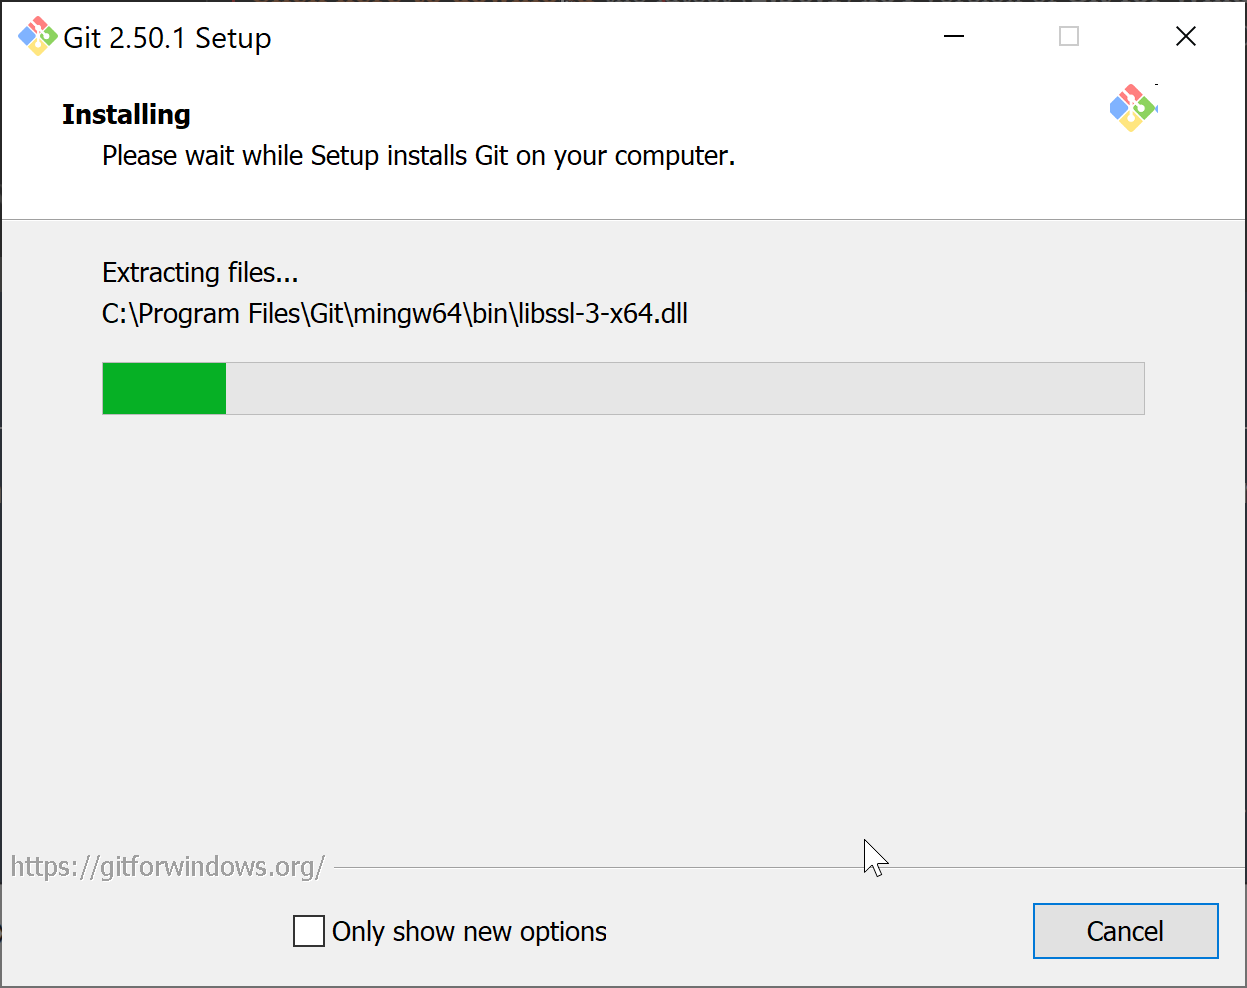Click the "Extracting files..." status text
The height and width of the screenshot is (988, 1247).
click(200, 273)
